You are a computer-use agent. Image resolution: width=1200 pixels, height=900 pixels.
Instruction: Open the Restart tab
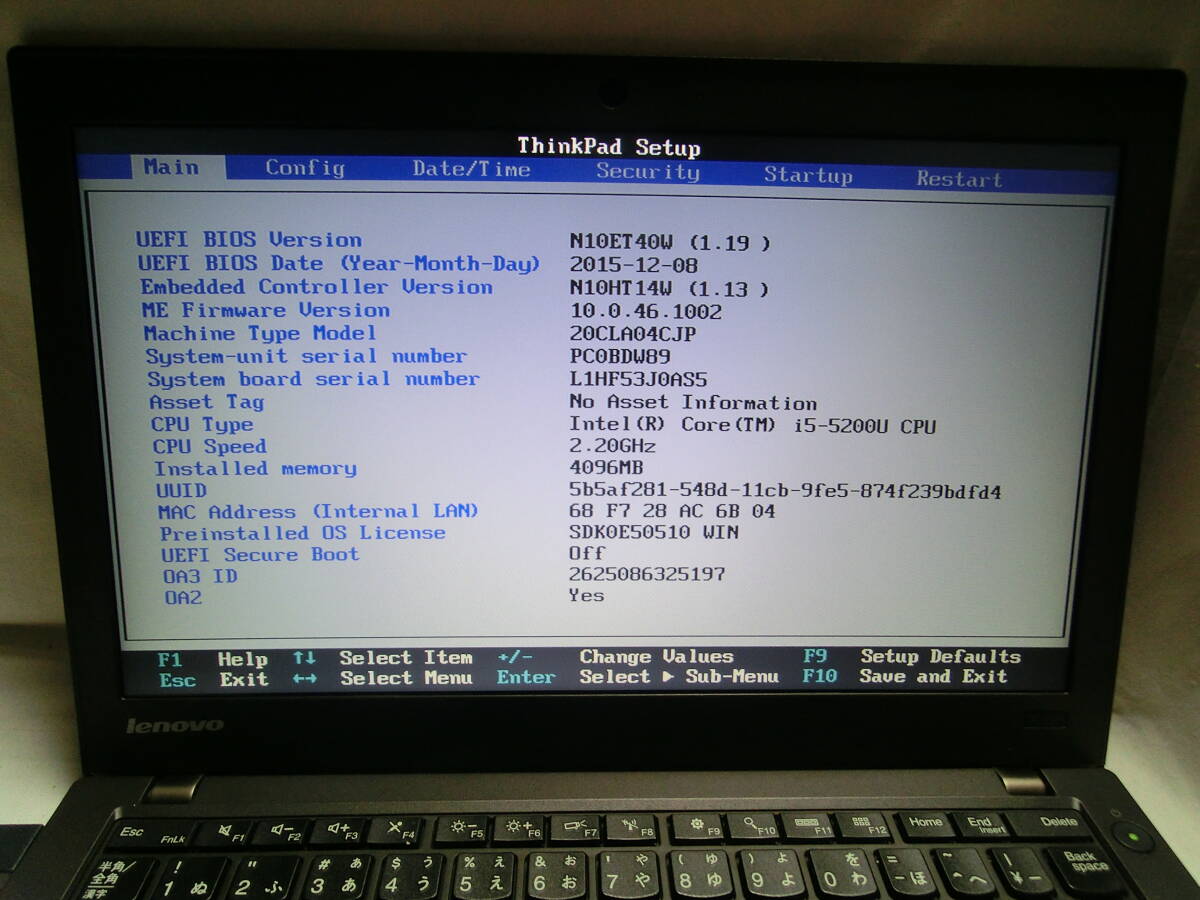click(x=959, y=179)
